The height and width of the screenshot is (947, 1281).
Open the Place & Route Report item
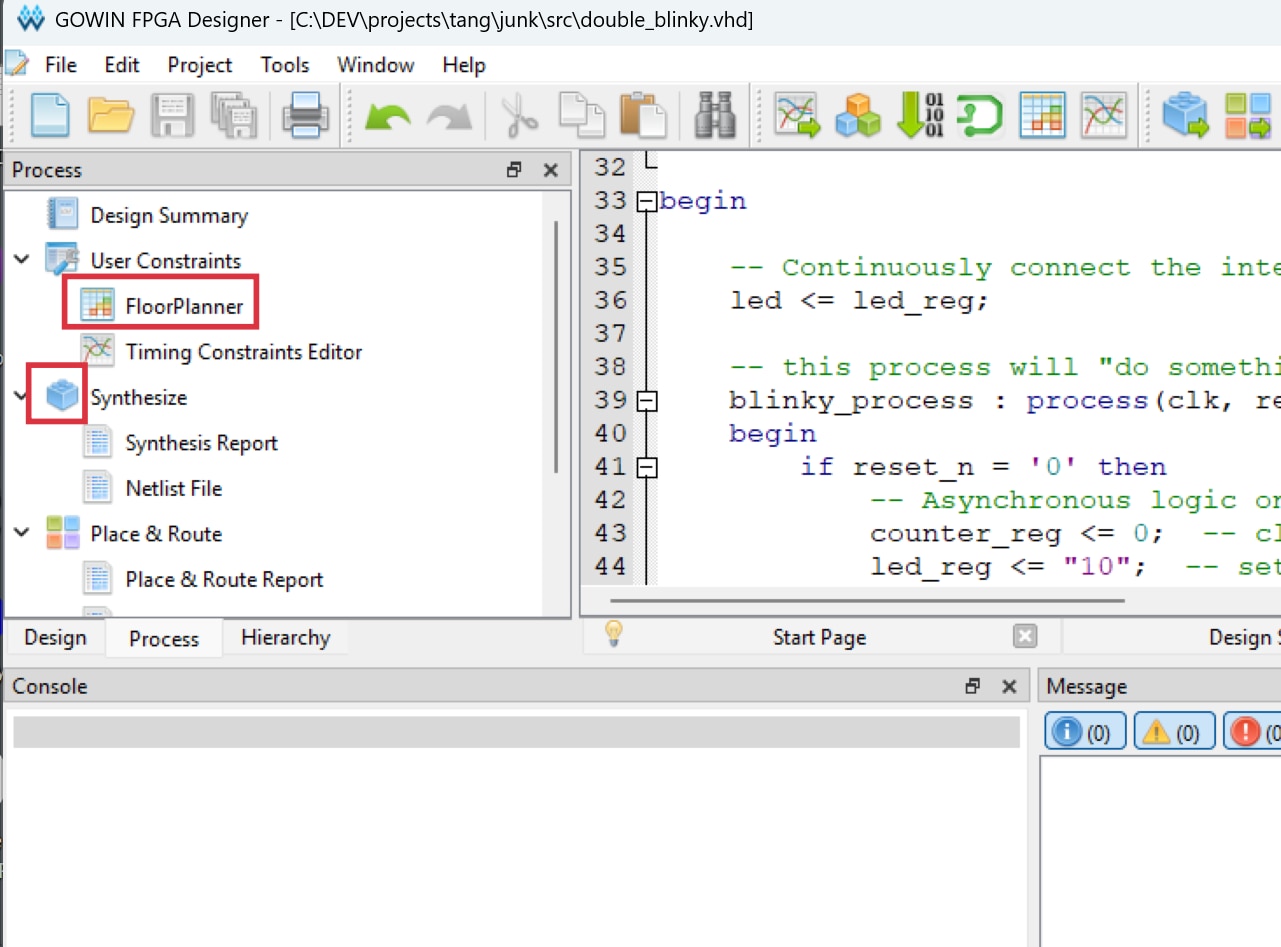coord(225,579)
